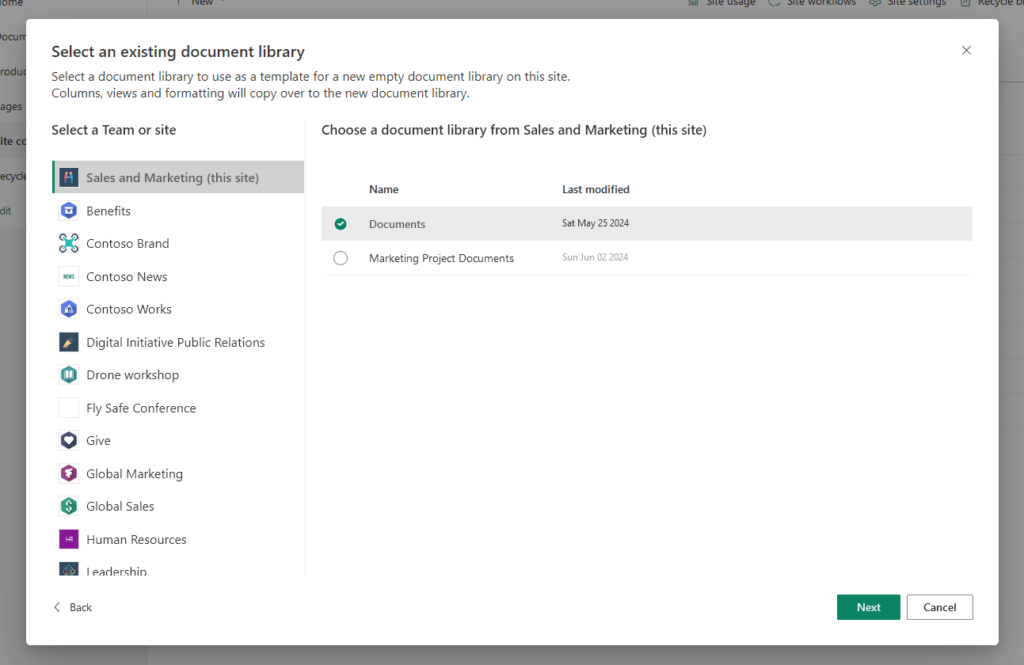Click the Global Marketing site icon
This screenshot has height=665, width=1024.
pyautogui.click(x=69, y=473)
